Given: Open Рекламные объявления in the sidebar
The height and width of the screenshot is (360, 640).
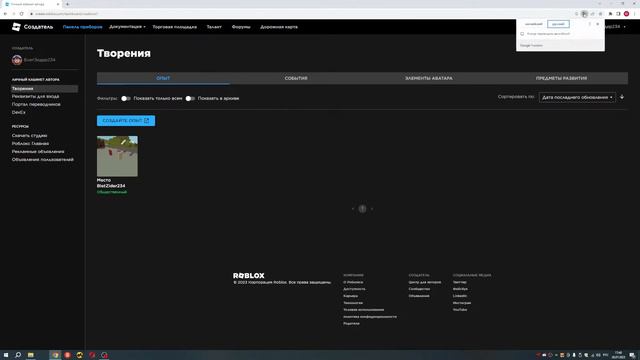Looking at the screenshot, I should (x=38, y=151).
